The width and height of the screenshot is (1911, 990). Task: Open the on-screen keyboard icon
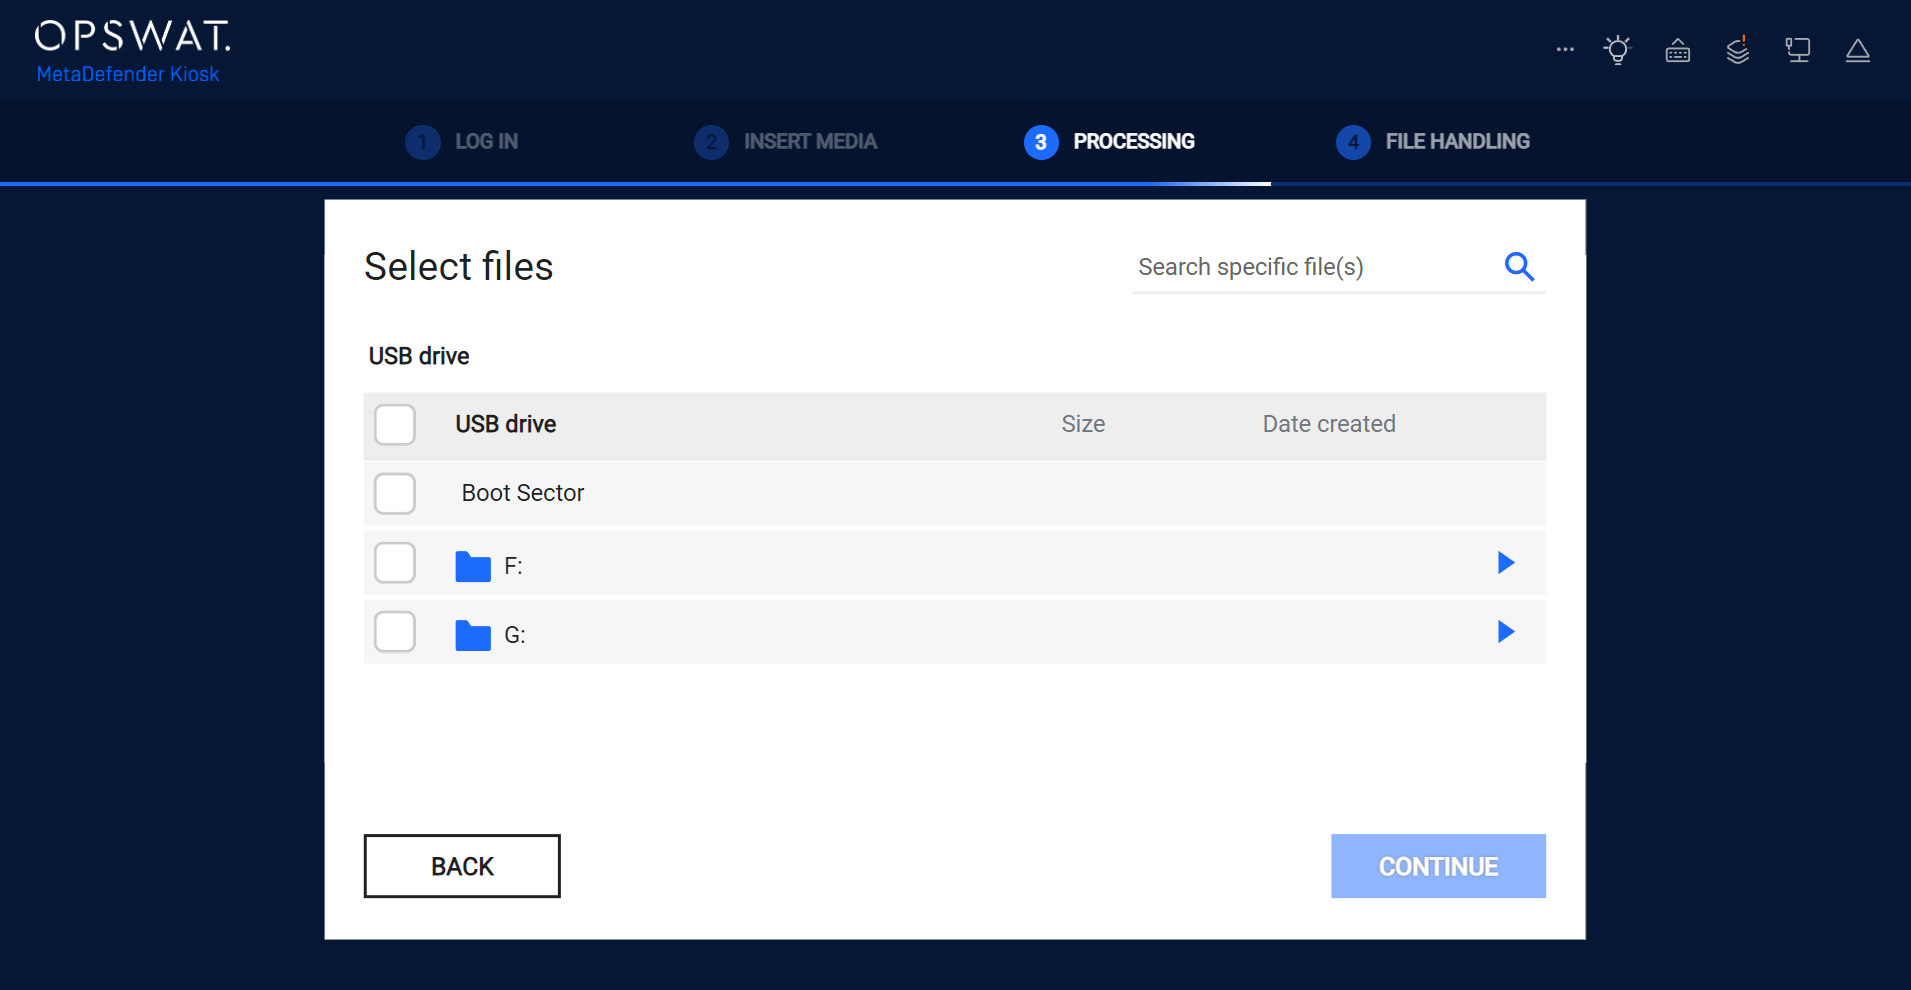[x=1677, y=51]
